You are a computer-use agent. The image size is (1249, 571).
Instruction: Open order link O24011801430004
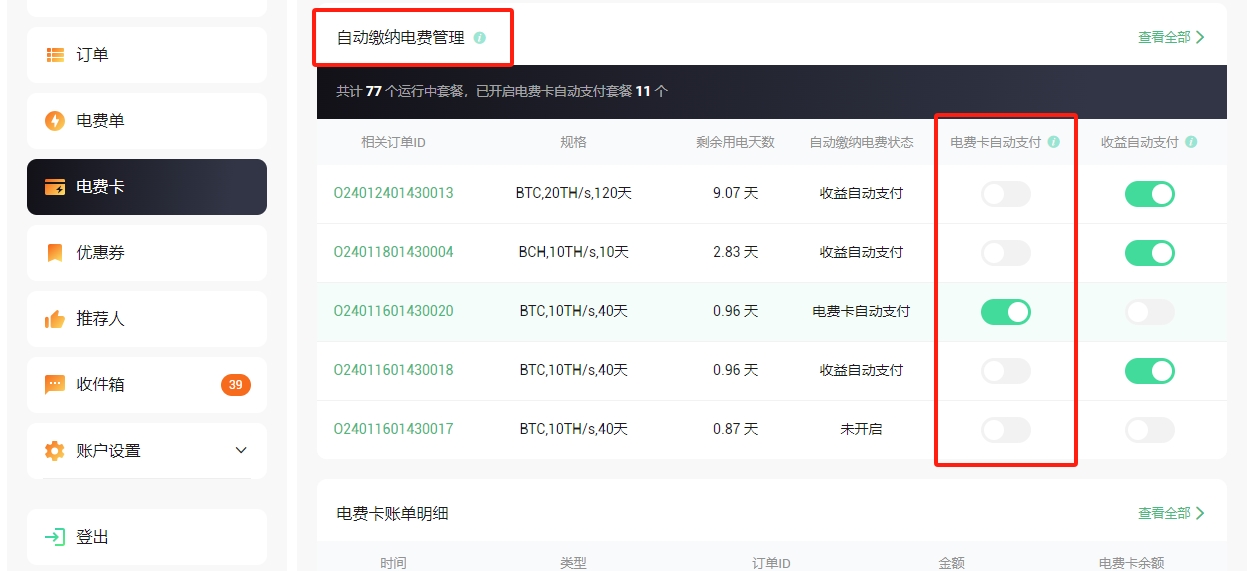tap(393, 252)
